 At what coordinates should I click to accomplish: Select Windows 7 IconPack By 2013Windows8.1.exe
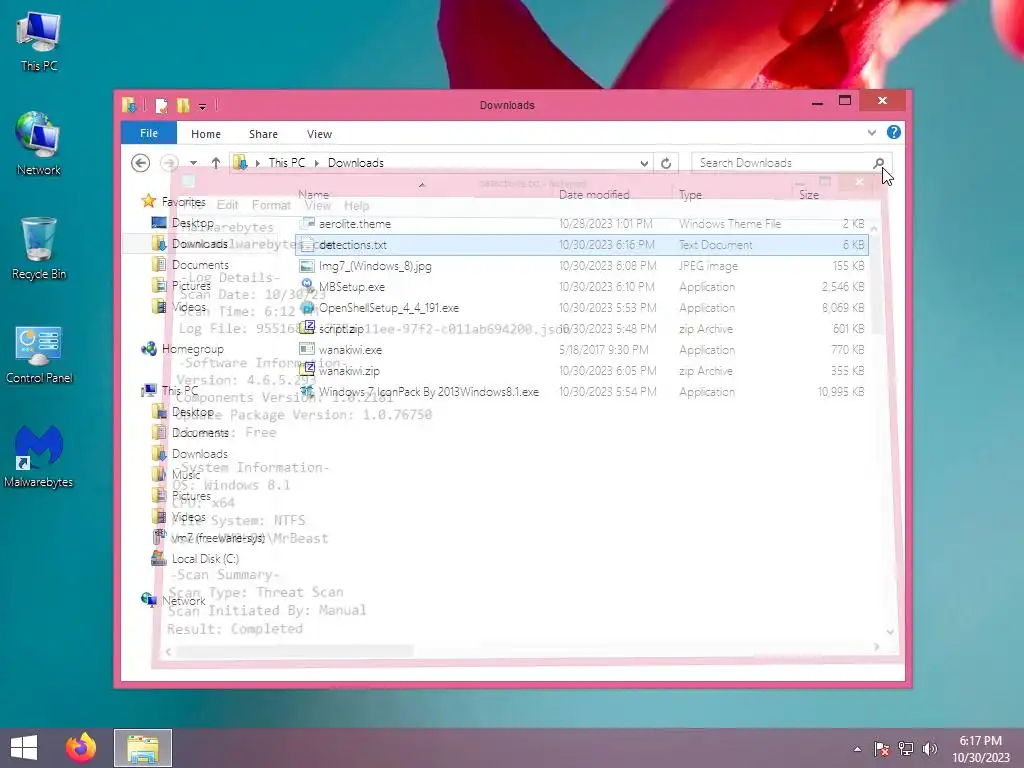581,392
